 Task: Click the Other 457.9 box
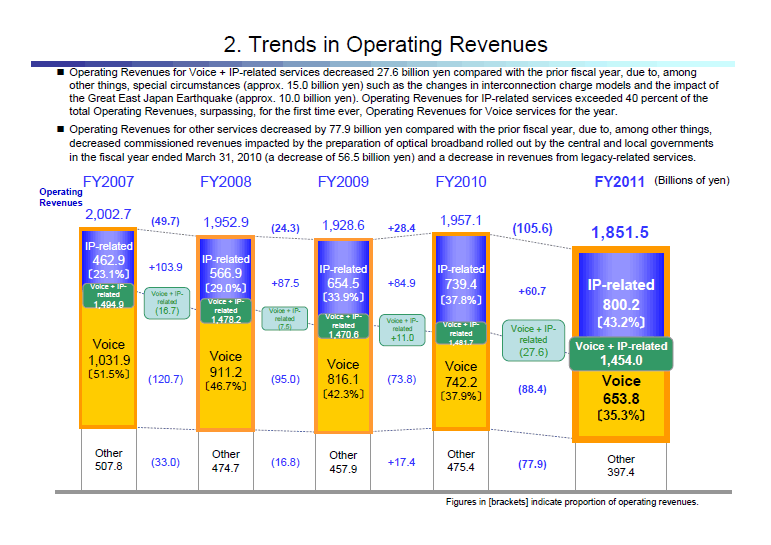click(343, 462)
